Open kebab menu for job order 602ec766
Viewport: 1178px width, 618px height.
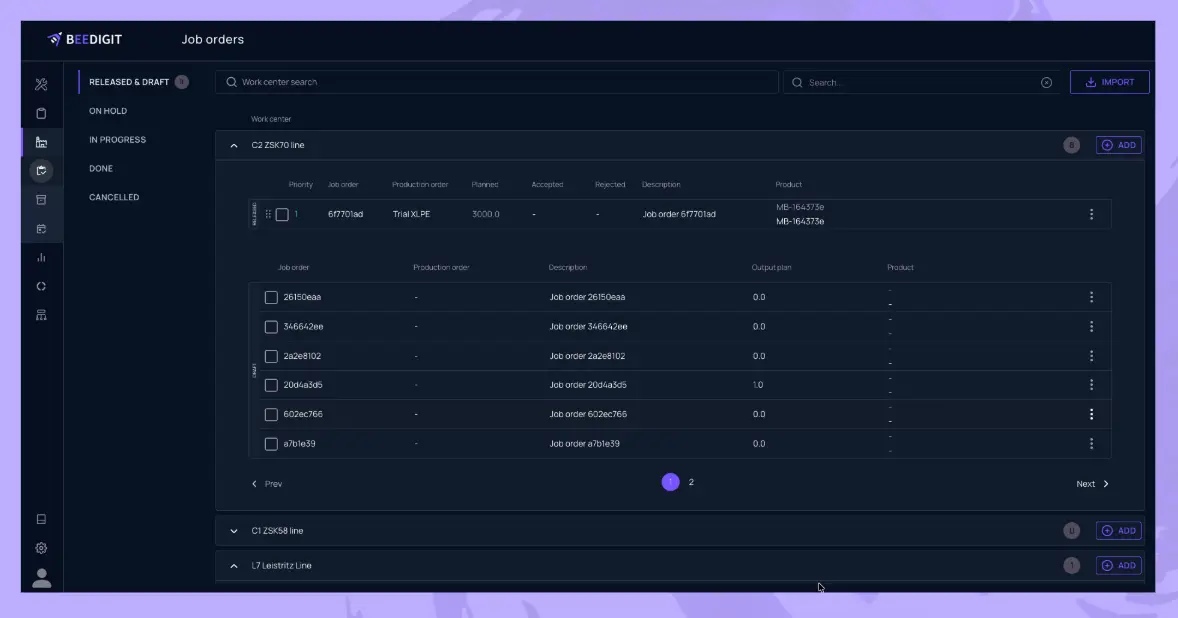click(1092, 414)
